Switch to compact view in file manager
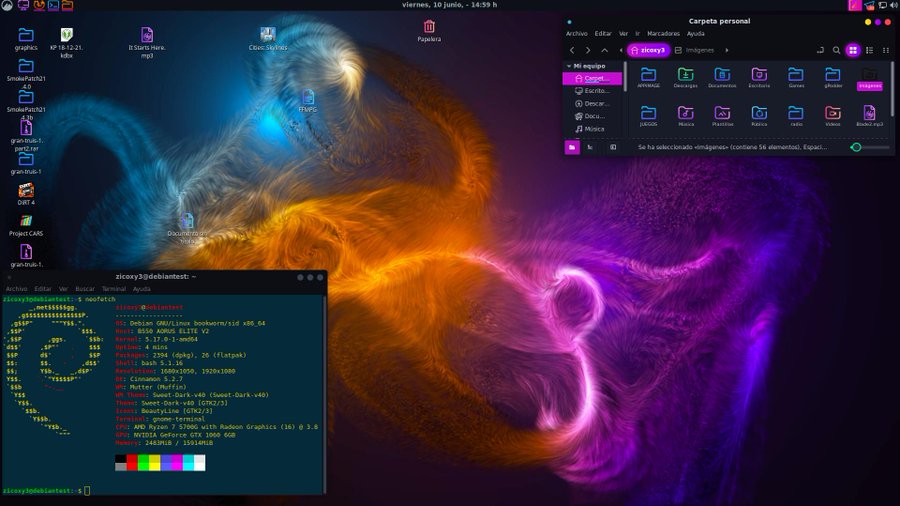The height and width of the screenshot is (506, 900). point(886,50)
